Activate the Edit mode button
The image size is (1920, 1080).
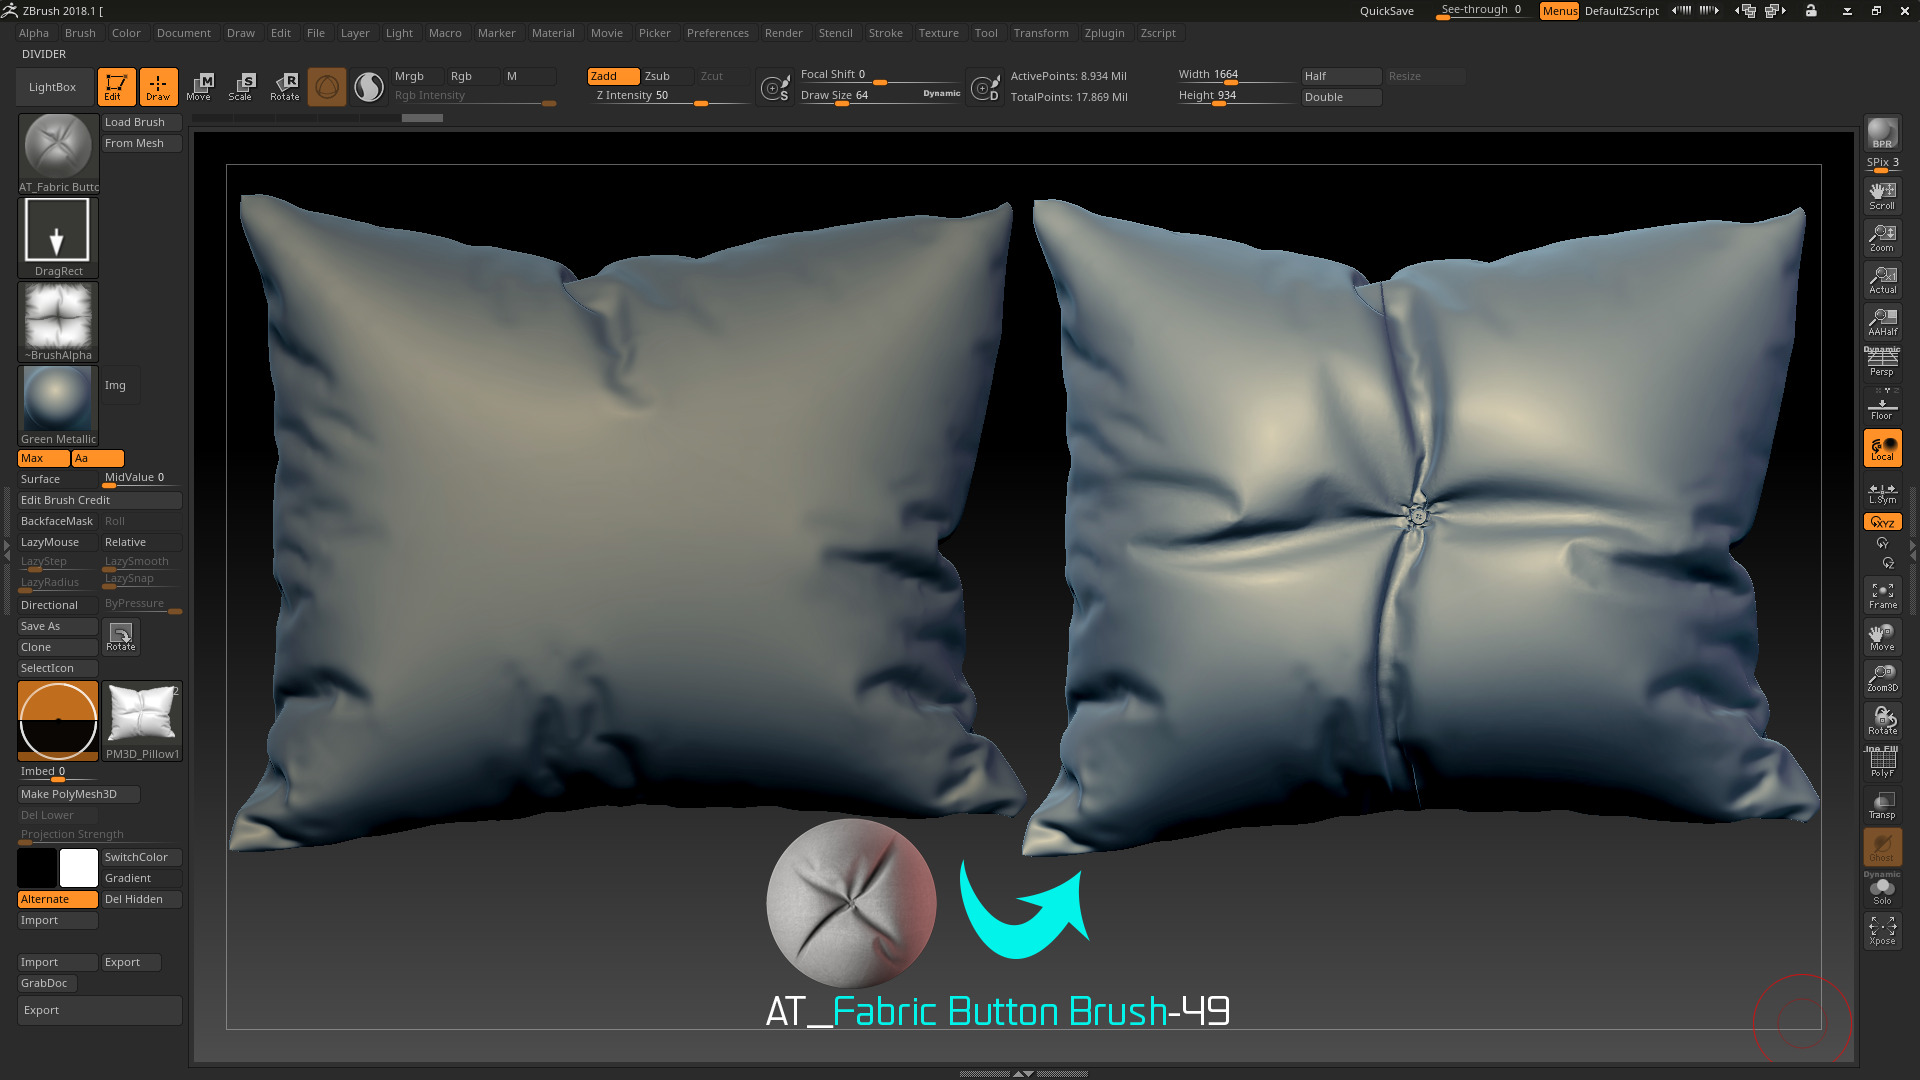(116, 87)
